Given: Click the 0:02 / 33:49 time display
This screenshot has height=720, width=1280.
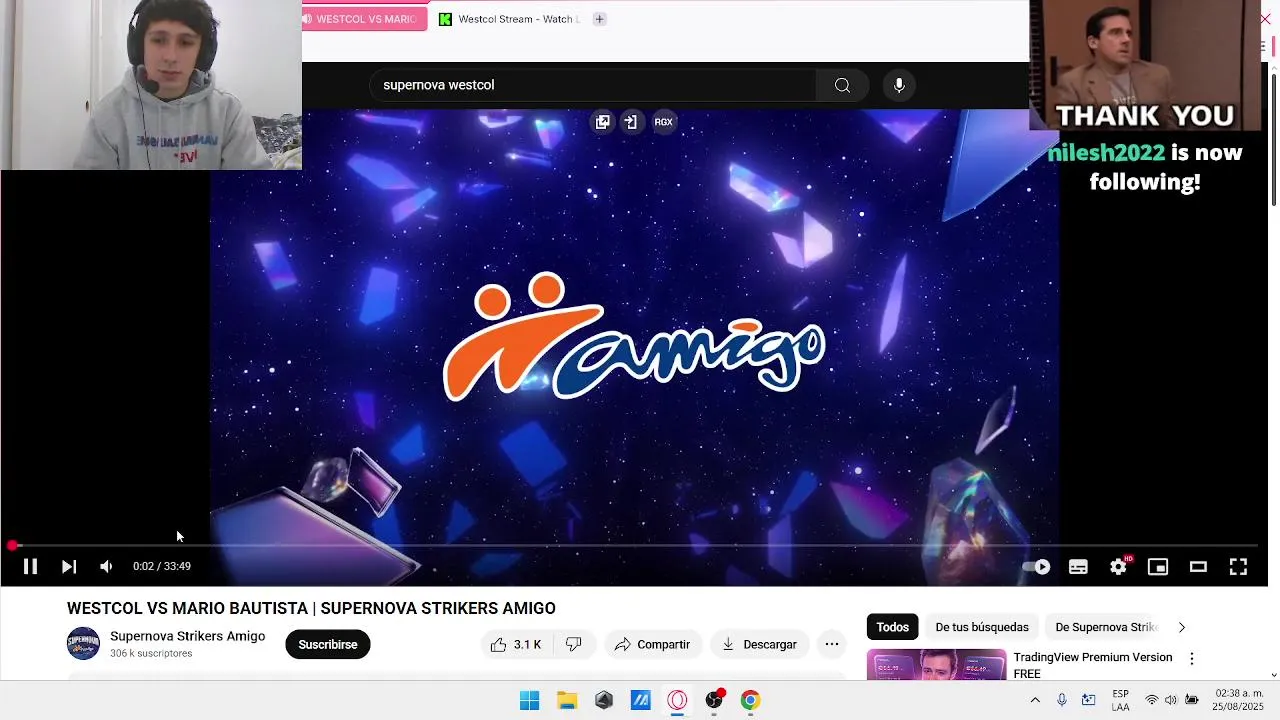Looking at the screenshot, I should (162, 567).
